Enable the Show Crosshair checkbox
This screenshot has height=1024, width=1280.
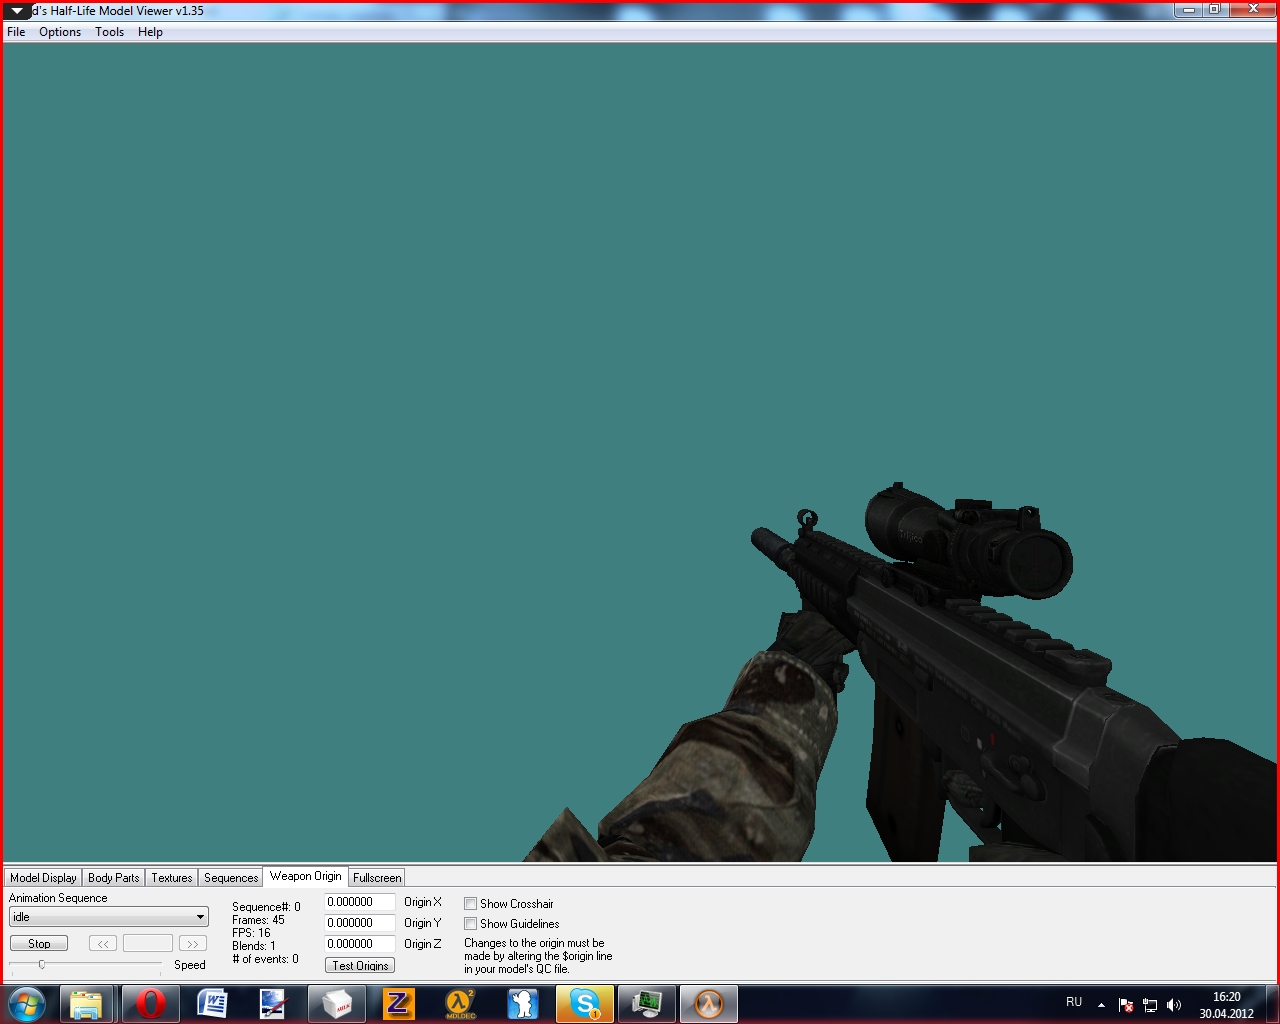[470, 904]
